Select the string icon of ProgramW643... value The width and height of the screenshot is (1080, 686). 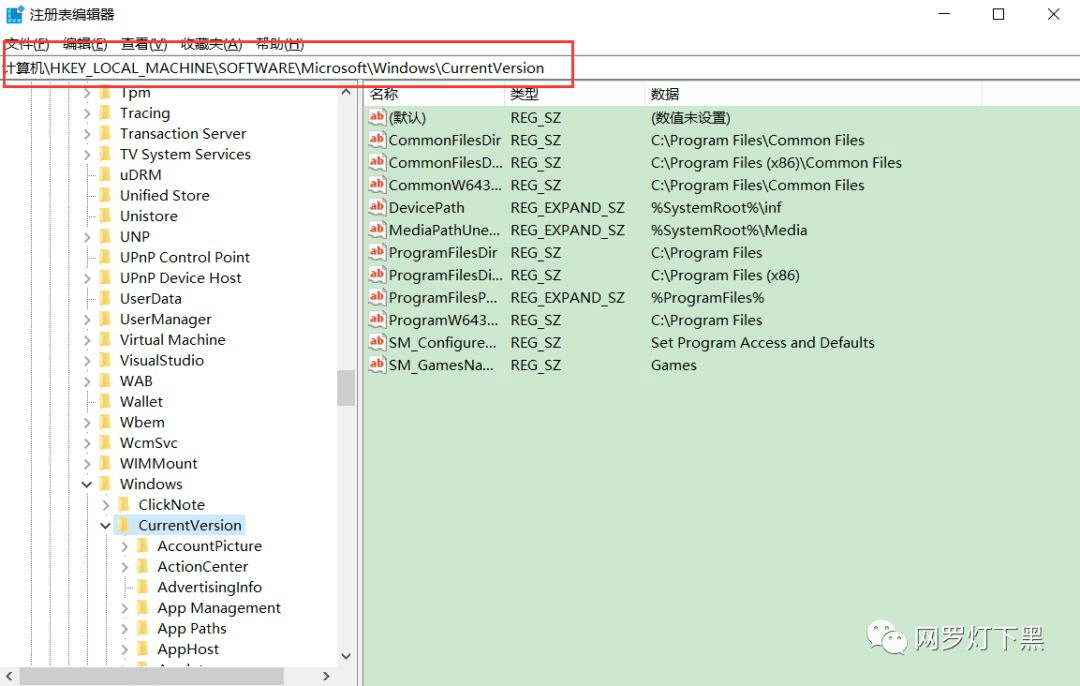[377, 320]
